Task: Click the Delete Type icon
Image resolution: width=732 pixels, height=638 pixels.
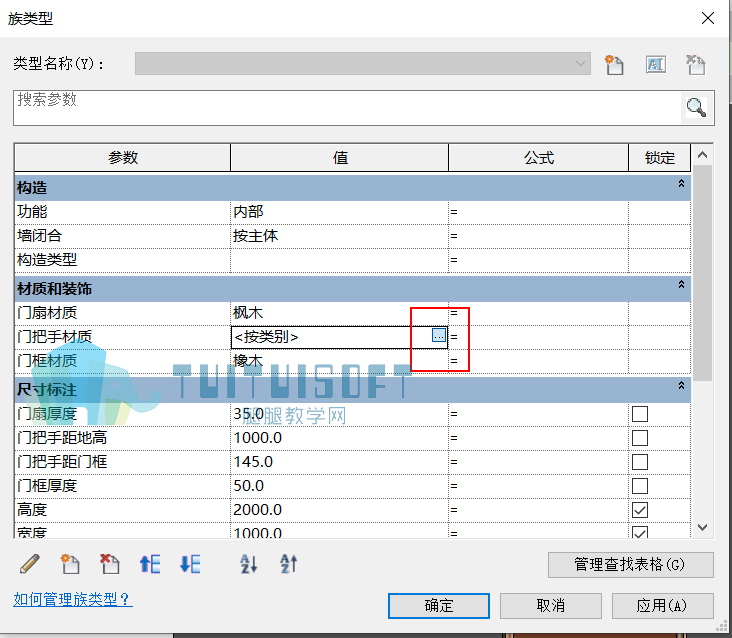Action: (x=696, y=64)
